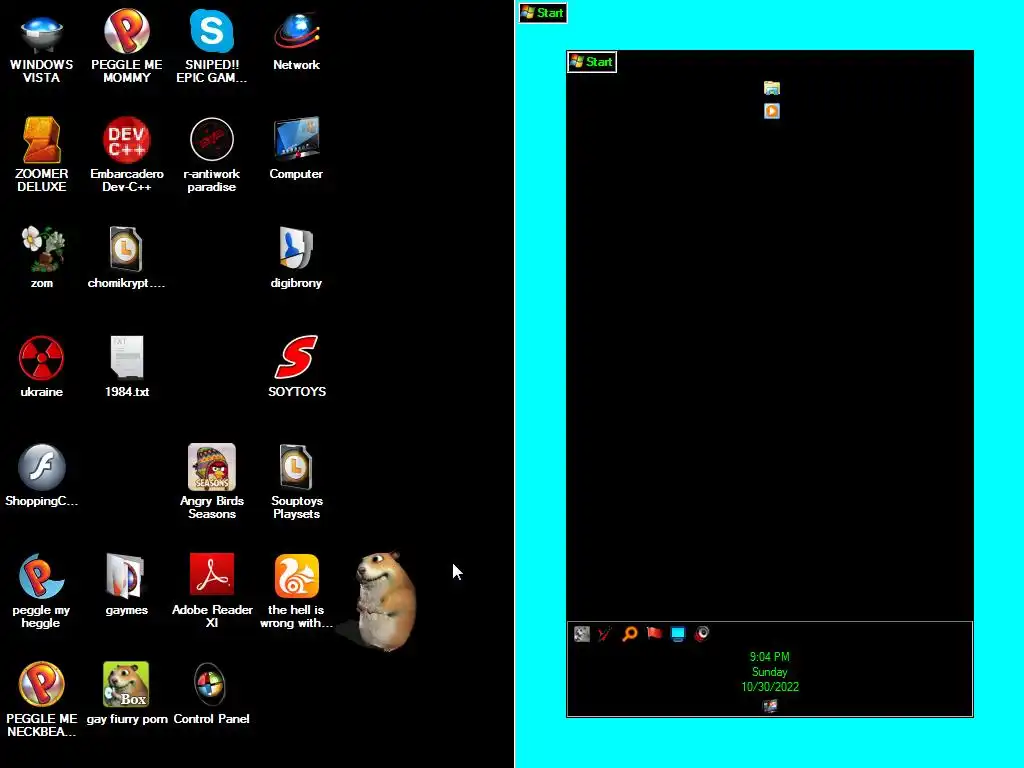Open the pinned Windows Media Player icon

pyautogui.click(x=772, y=111)
